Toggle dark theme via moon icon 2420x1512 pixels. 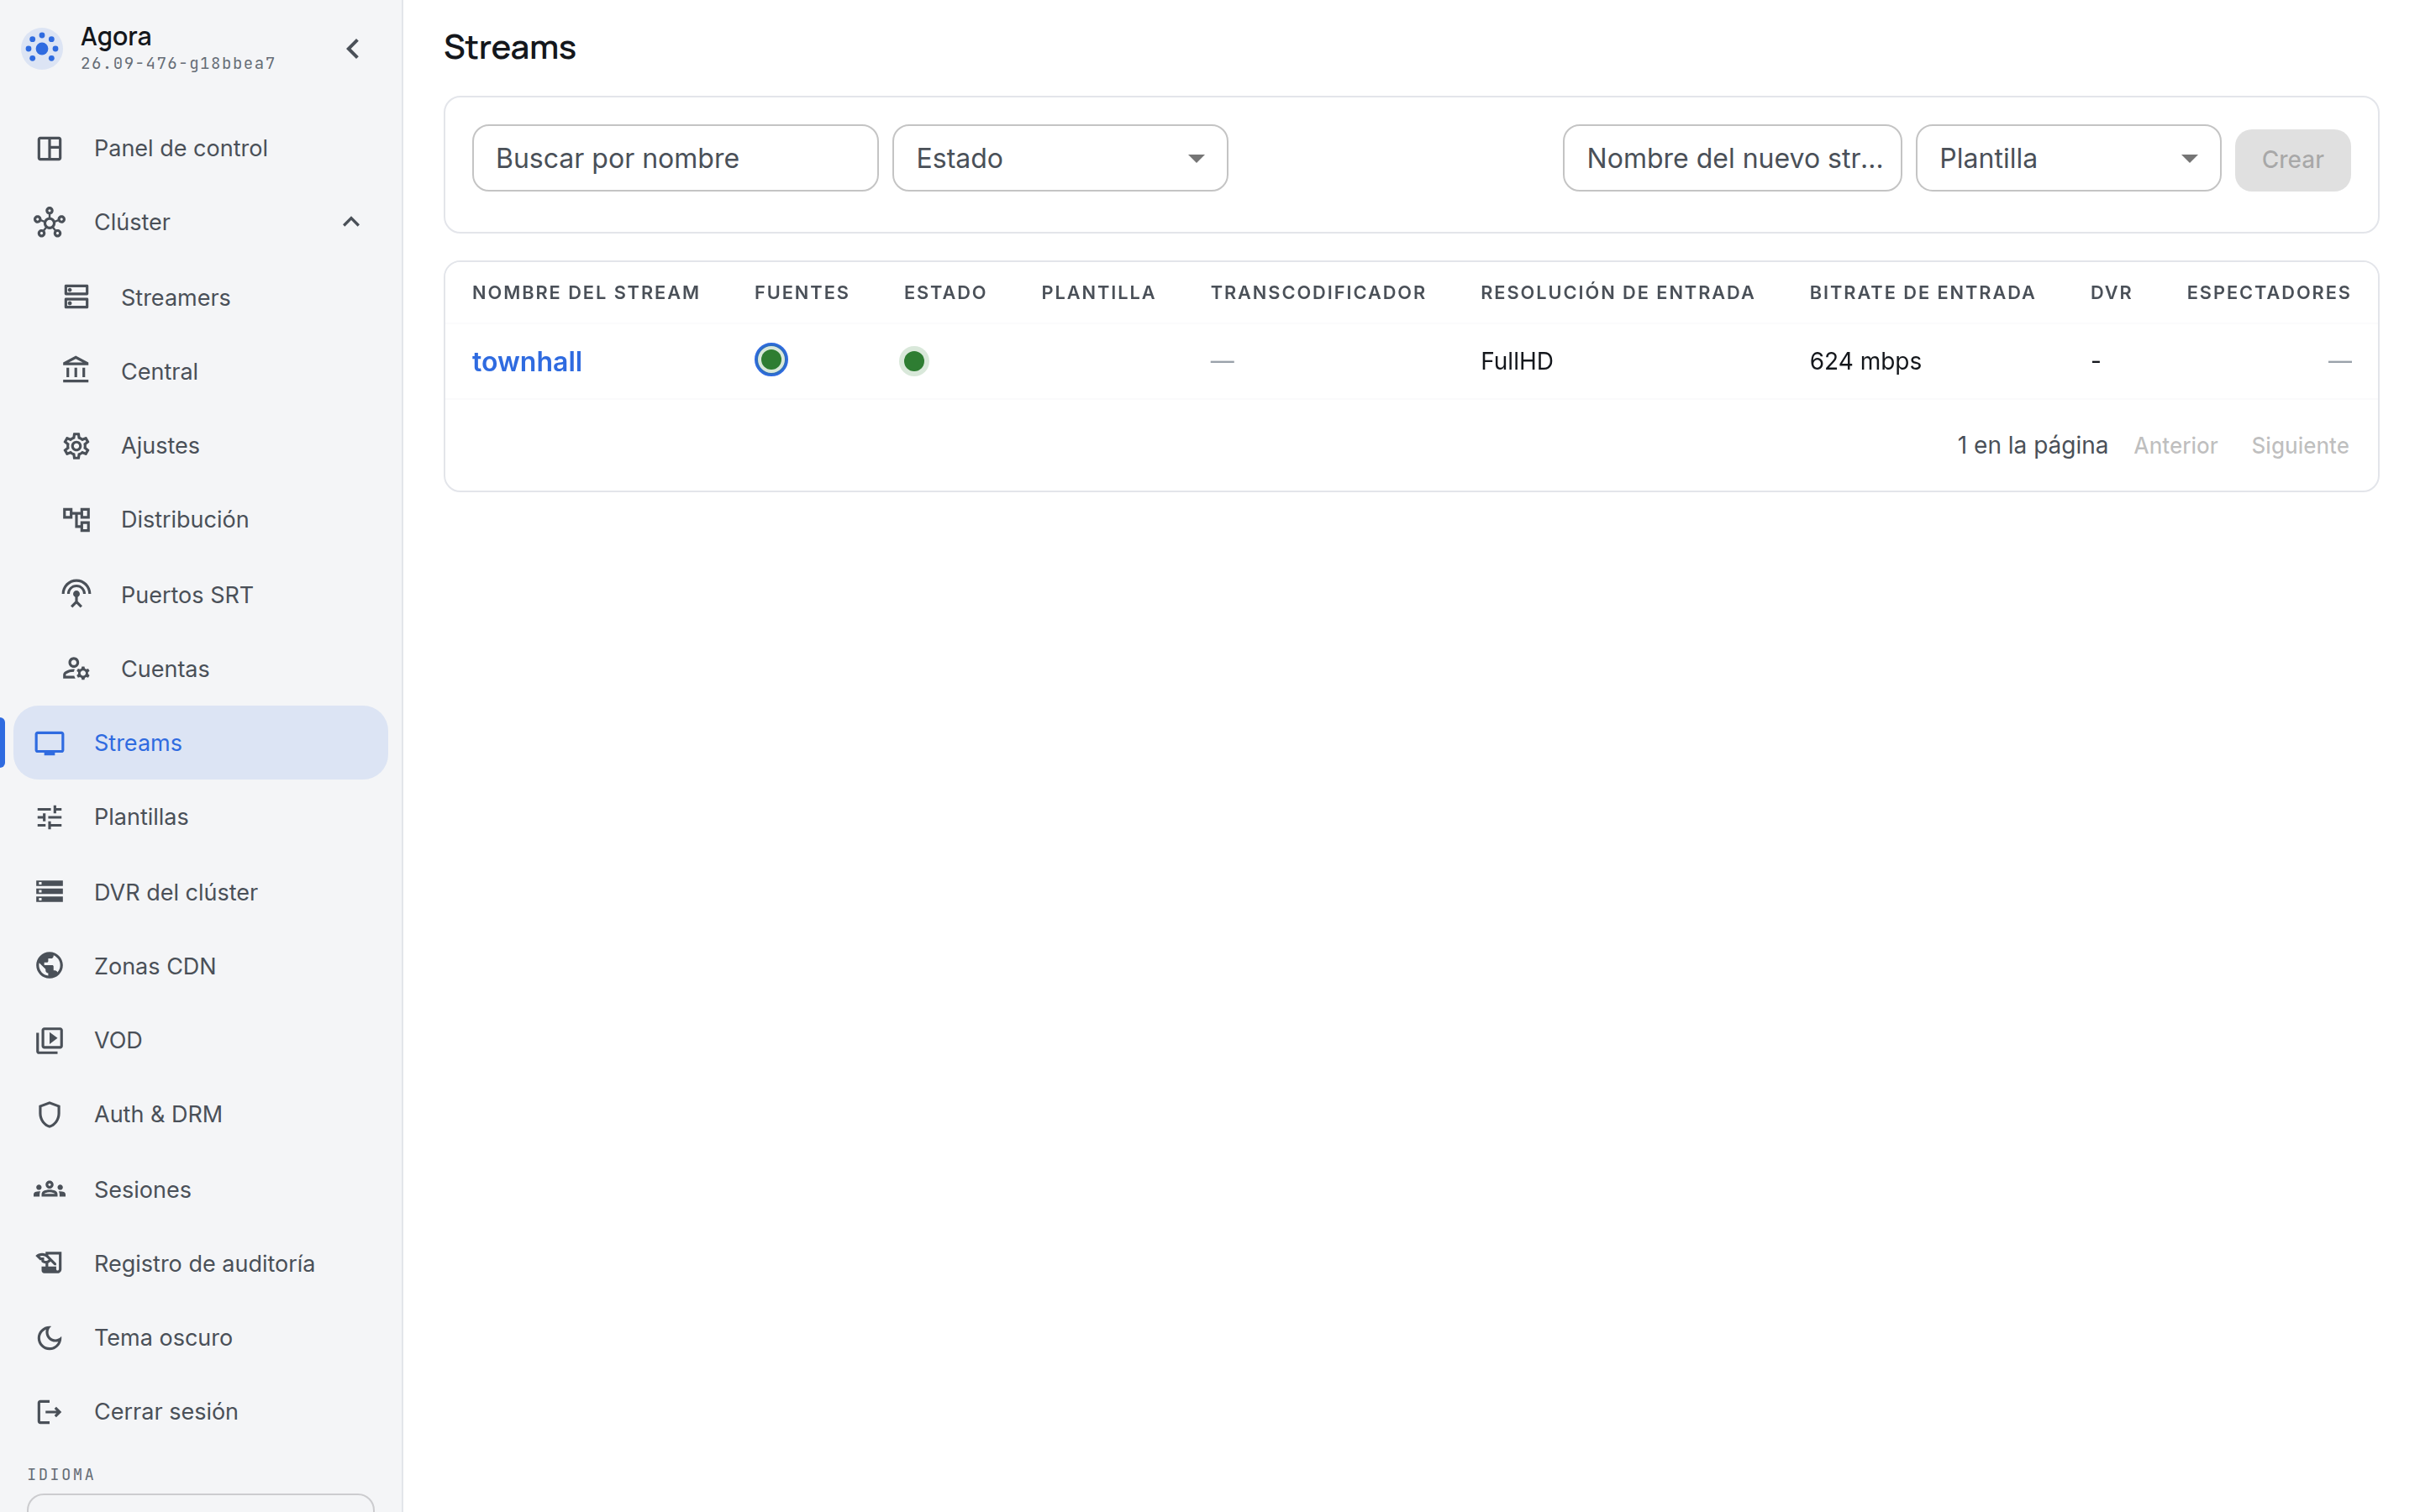(49, 1337)
